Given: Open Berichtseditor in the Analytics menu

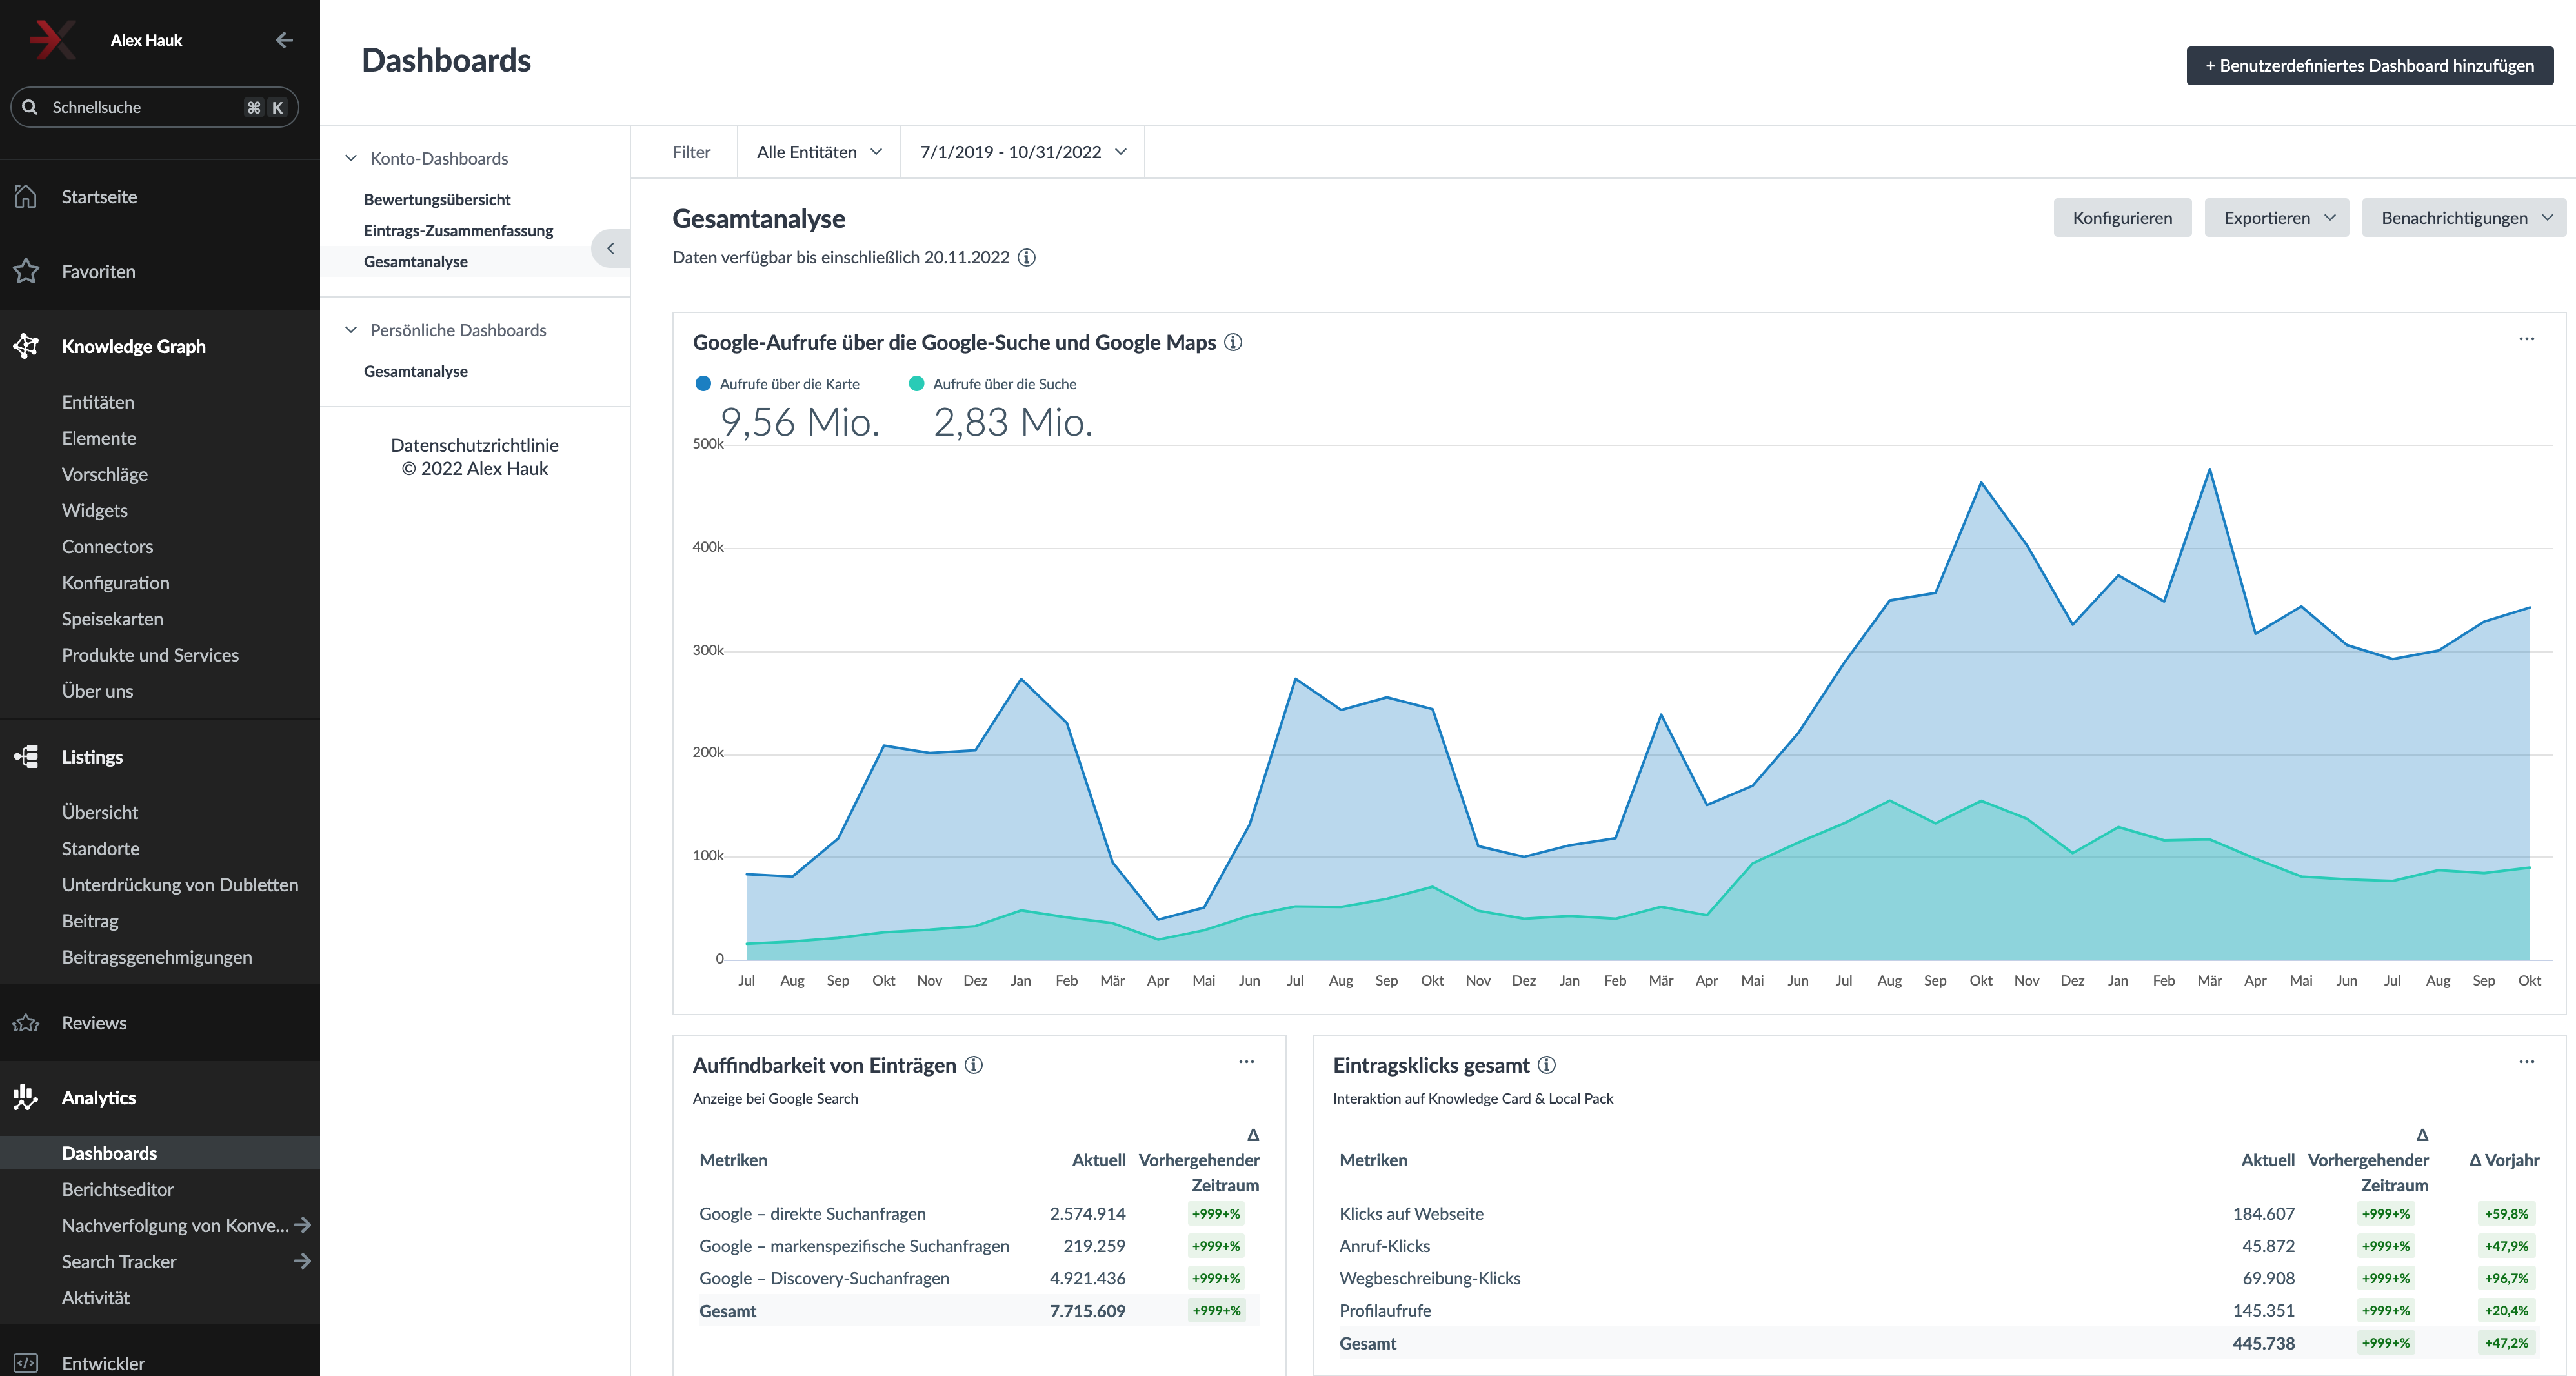Looking at the screenshot, I should pos(118,1189).
